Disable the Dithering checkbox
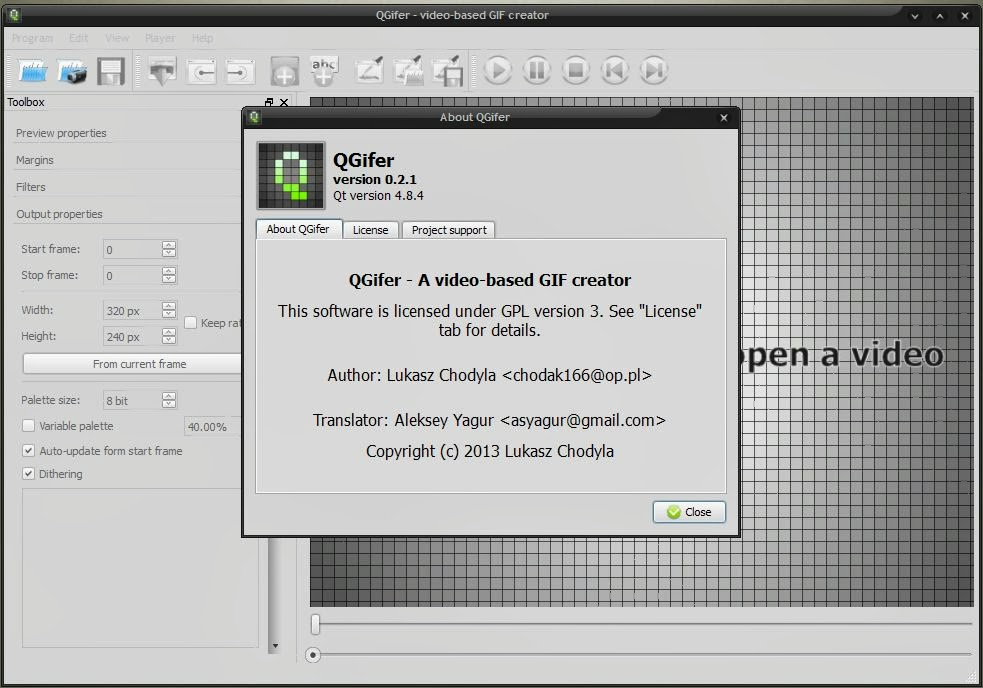983x688 pixels. point(28,474)
